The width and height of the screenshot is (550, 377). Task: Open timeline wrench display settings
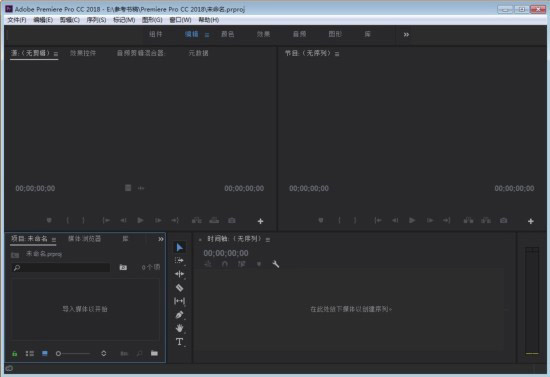pos(276,264)
